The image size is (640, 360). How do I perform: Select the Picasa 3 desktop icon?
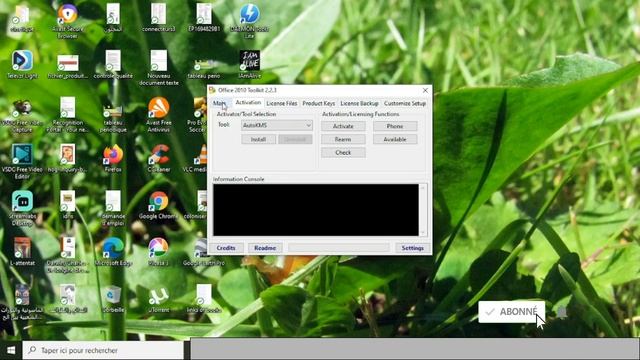(x=159, y=252)
